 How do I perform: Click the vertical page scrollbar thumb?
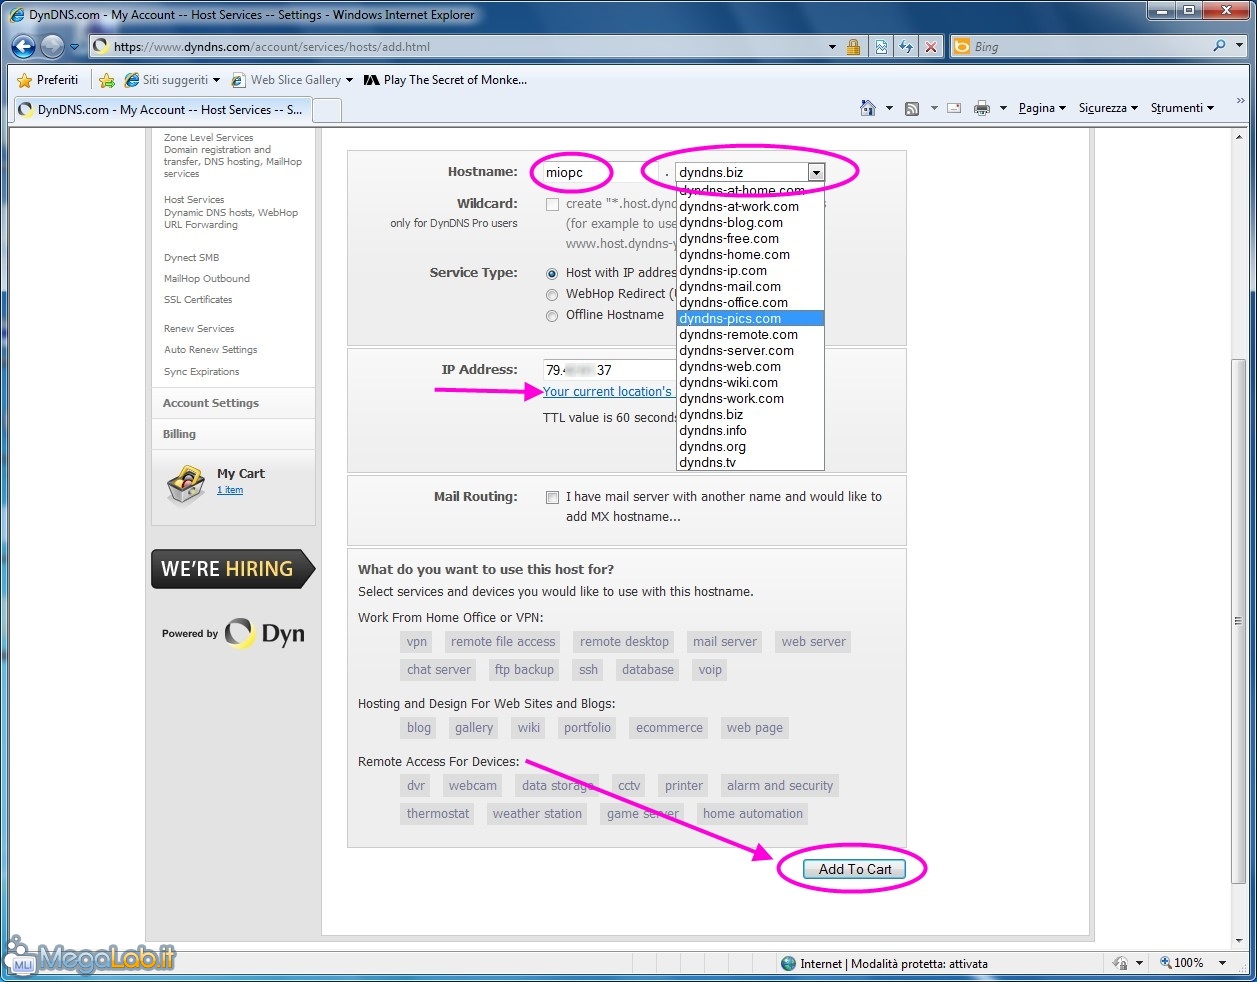[x=1238, y=620]
